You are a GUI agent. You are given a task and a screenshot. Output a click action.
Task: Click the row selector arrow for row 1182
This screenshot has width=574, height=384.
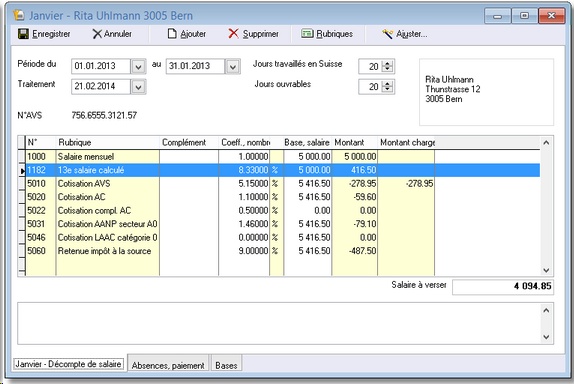22,171
